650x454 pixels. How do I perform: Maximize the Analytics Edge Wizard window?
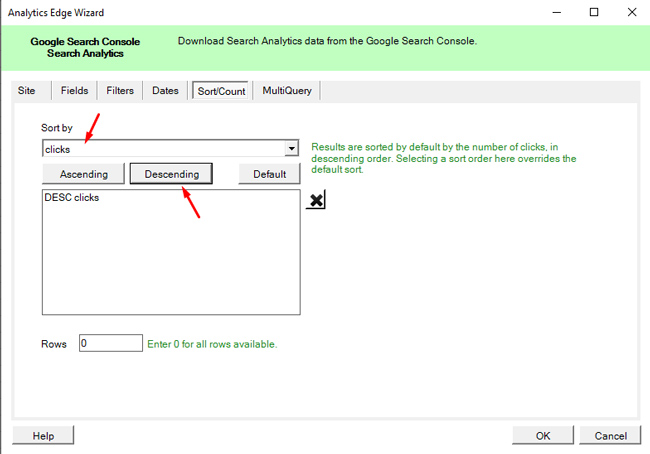[594, 13]
